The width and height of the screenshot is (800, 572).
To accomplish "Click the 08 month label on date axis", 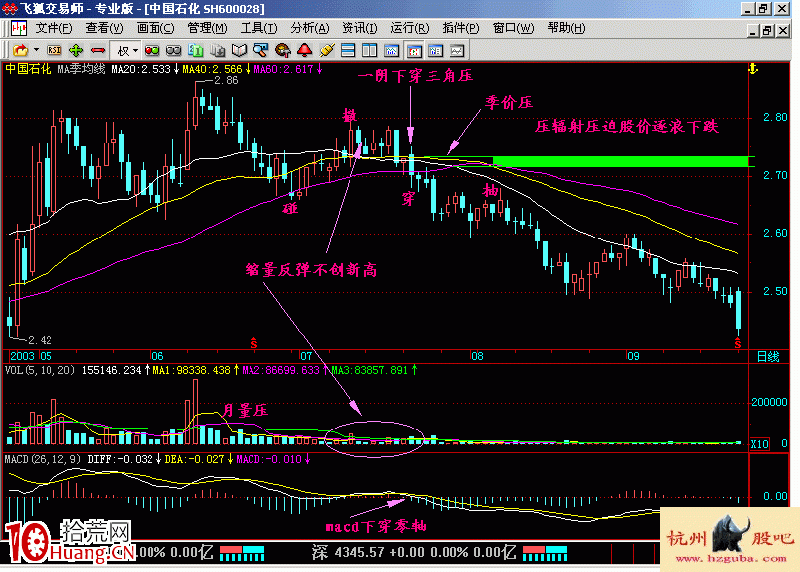I will (x=477, y=356).
